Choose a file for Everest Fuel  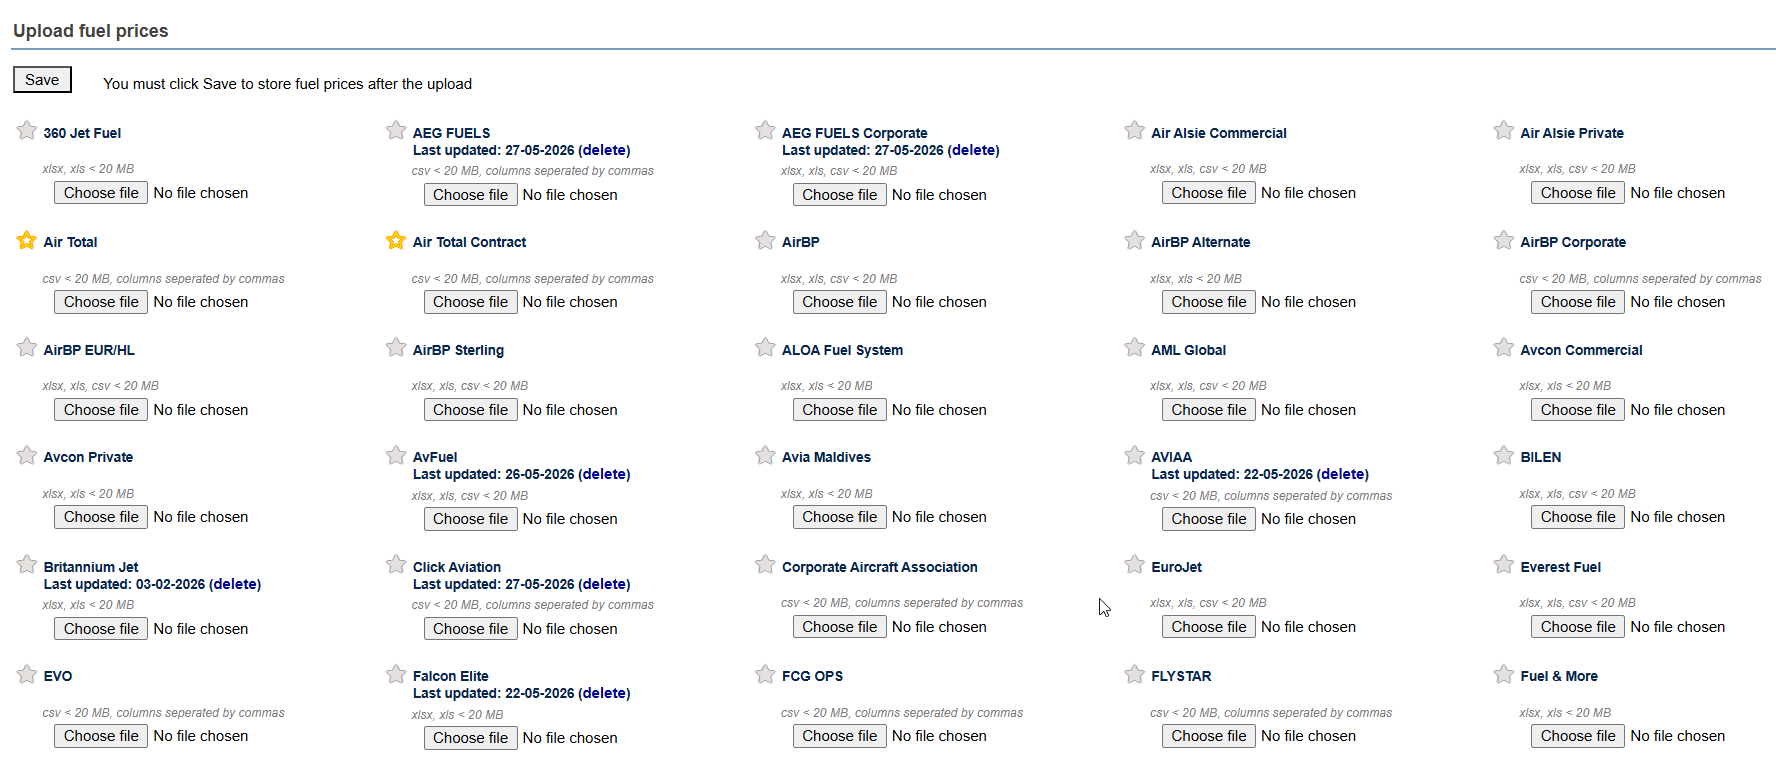[1578, 627]
